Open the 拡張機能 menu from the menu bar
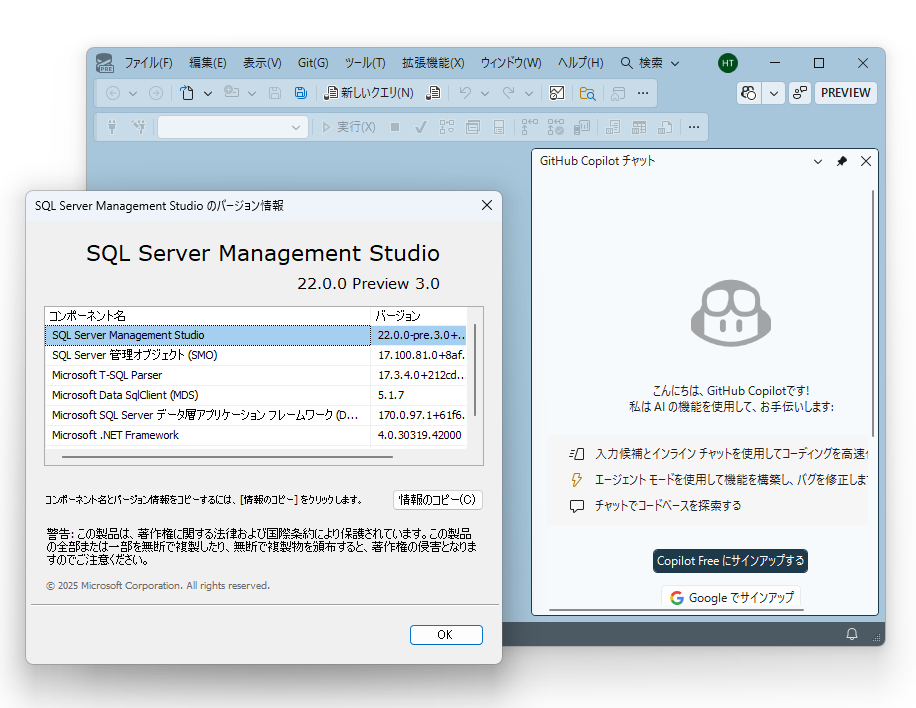 click(x=434, y=62)
